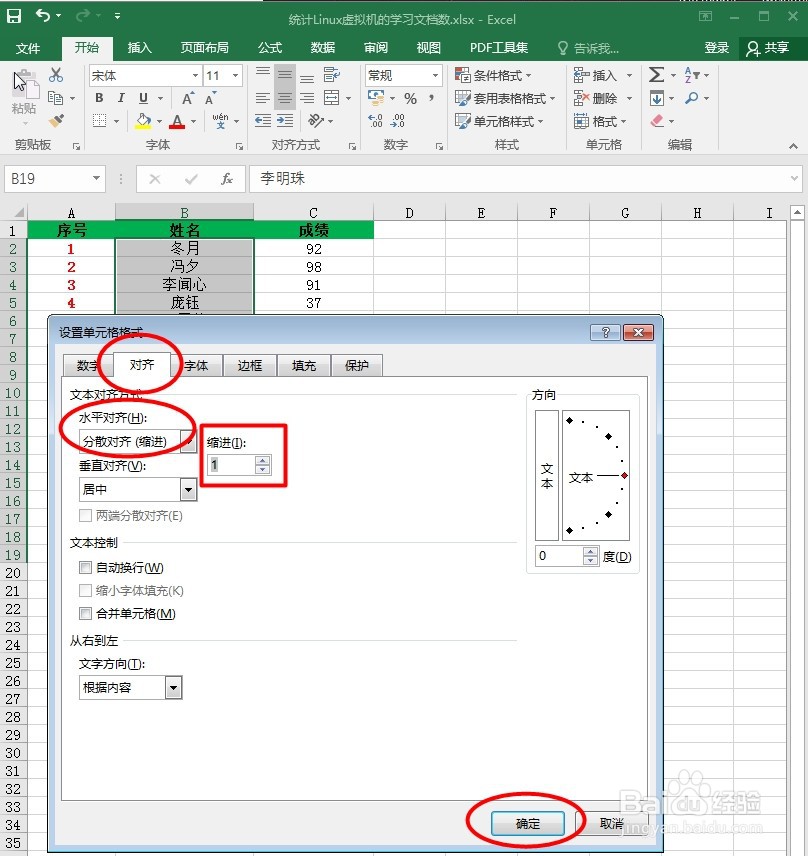Expand the Name Box B19 dropdown
The image size is (808, 856).
96,178
